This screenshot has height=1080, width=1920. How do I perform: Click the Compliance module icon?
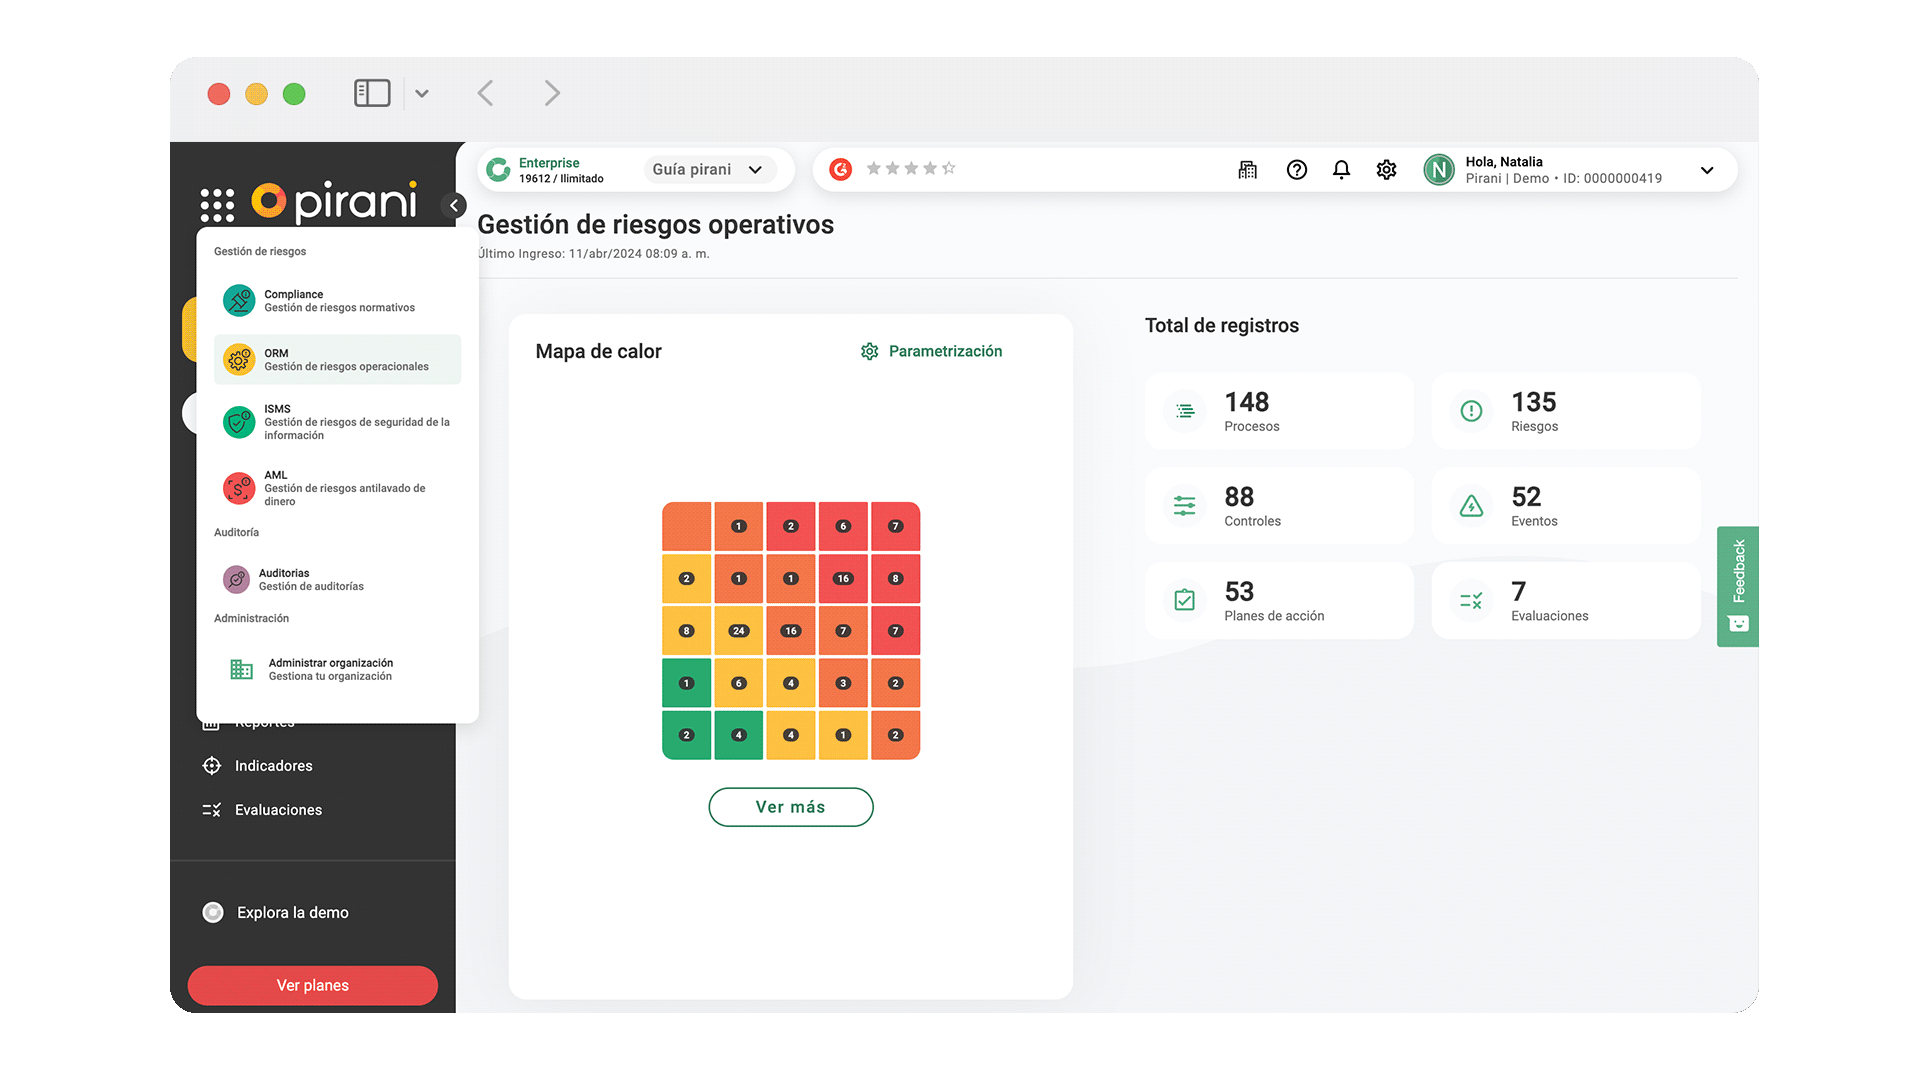coord(239,301)
